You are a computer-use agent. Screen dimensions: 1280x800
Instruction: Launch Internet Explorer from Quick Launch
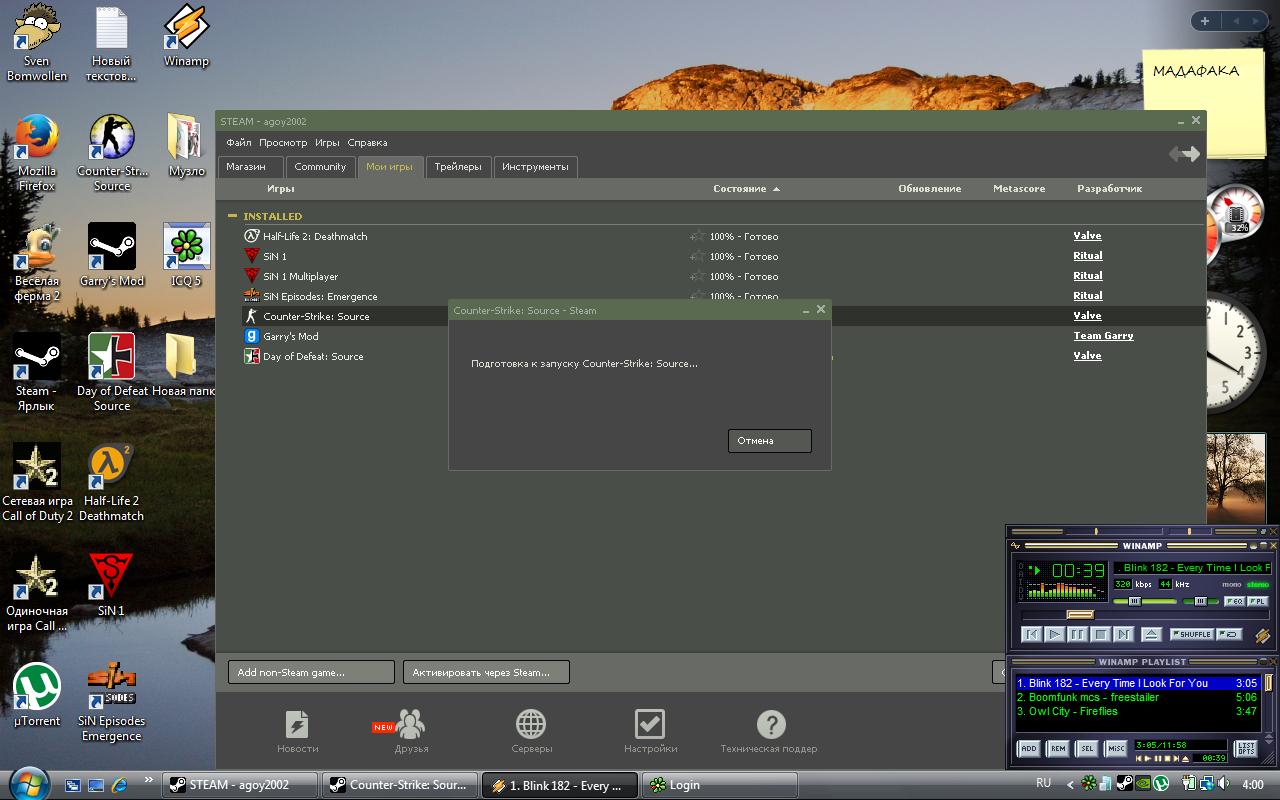[x=119, y=785]
